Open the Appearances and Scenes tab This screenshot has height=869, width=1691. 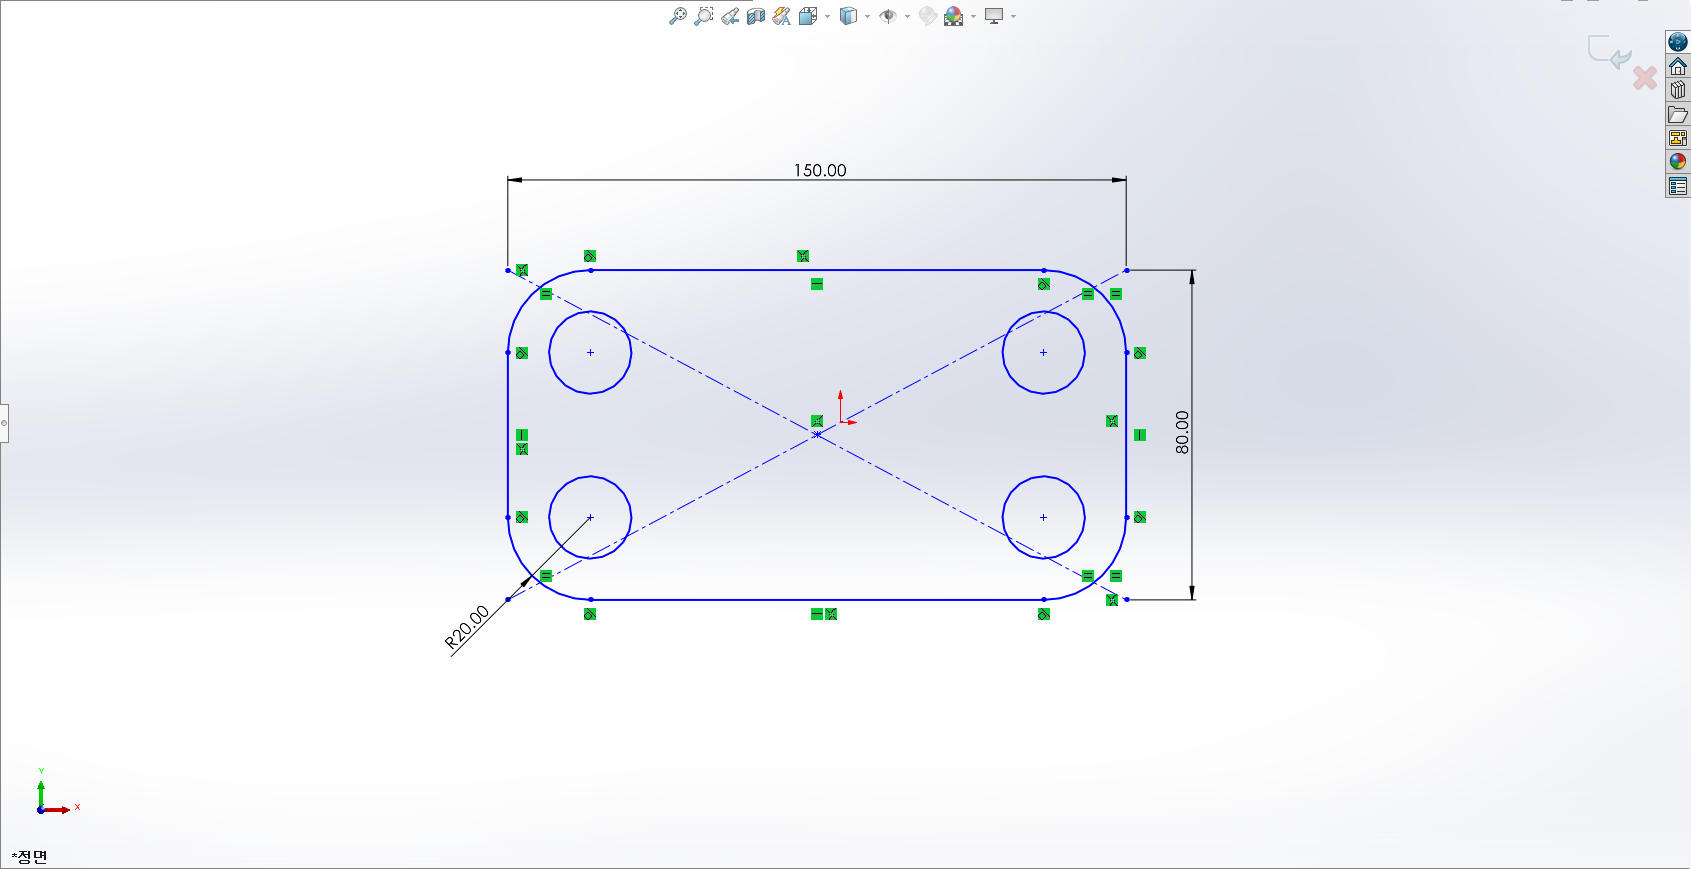click(x=1678, y=162)
